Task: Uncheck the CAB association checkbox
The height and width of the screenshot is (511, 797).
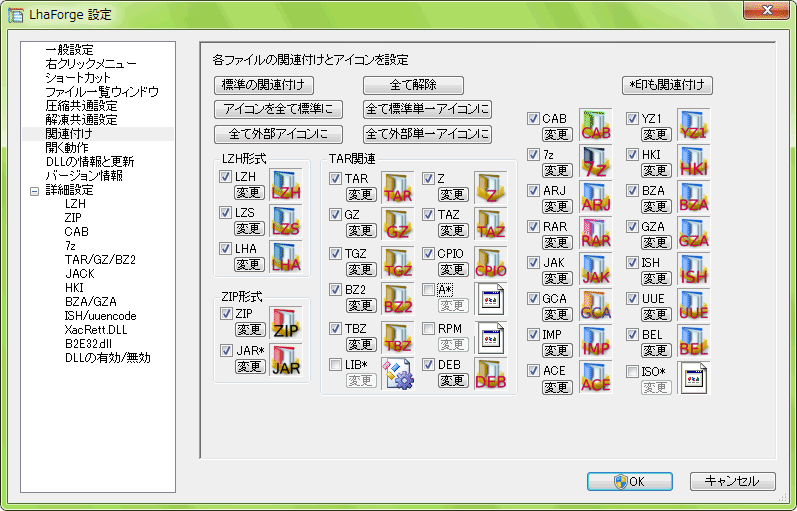Action: [x=533, y=118]
